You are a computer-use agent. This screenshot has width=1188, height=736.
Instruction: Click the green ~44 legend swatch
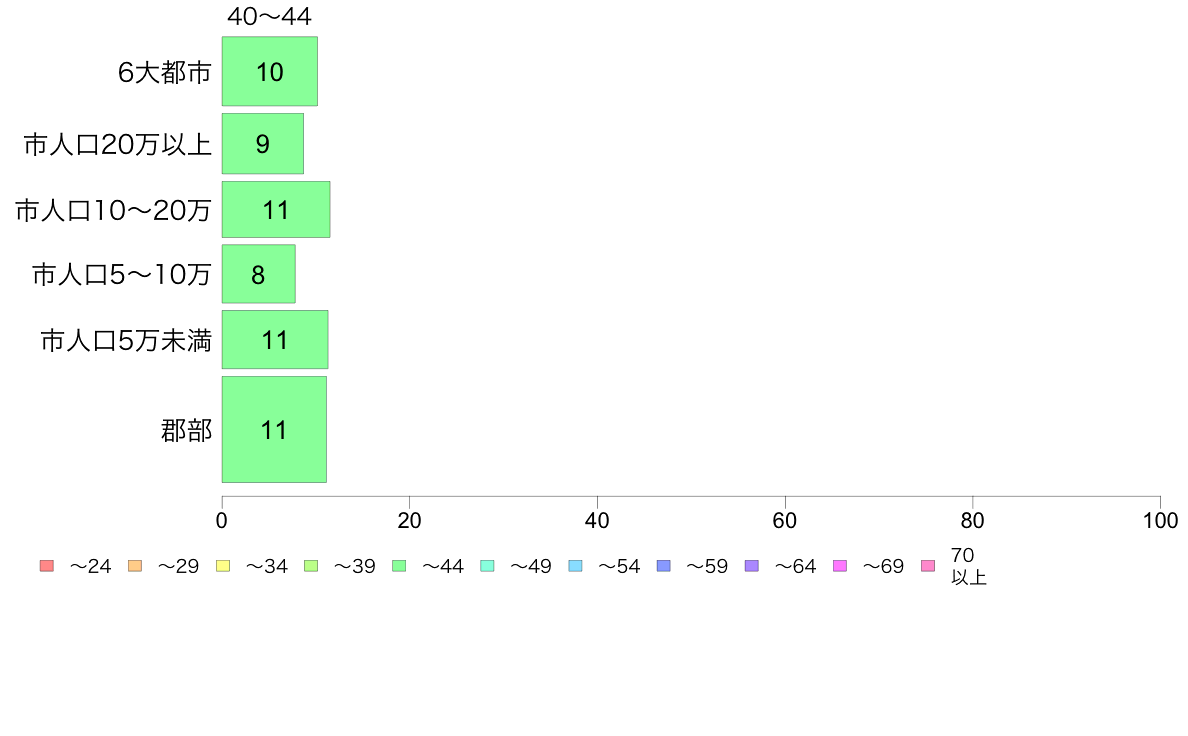399,566
